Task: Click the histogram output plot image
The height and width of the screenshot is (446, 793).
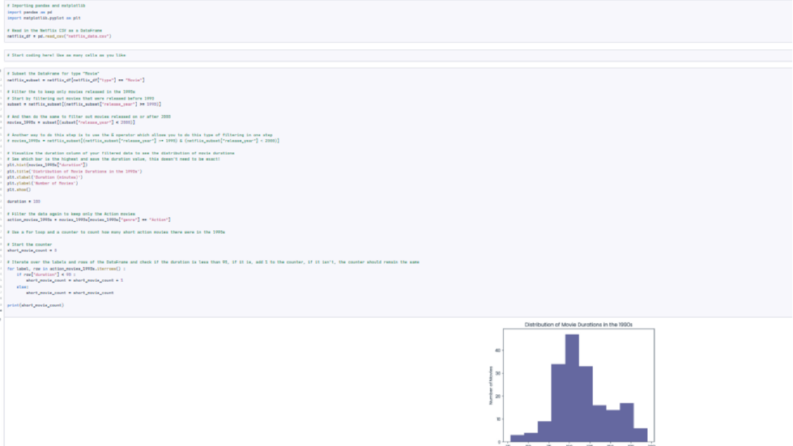Action: tap(571, 383)
